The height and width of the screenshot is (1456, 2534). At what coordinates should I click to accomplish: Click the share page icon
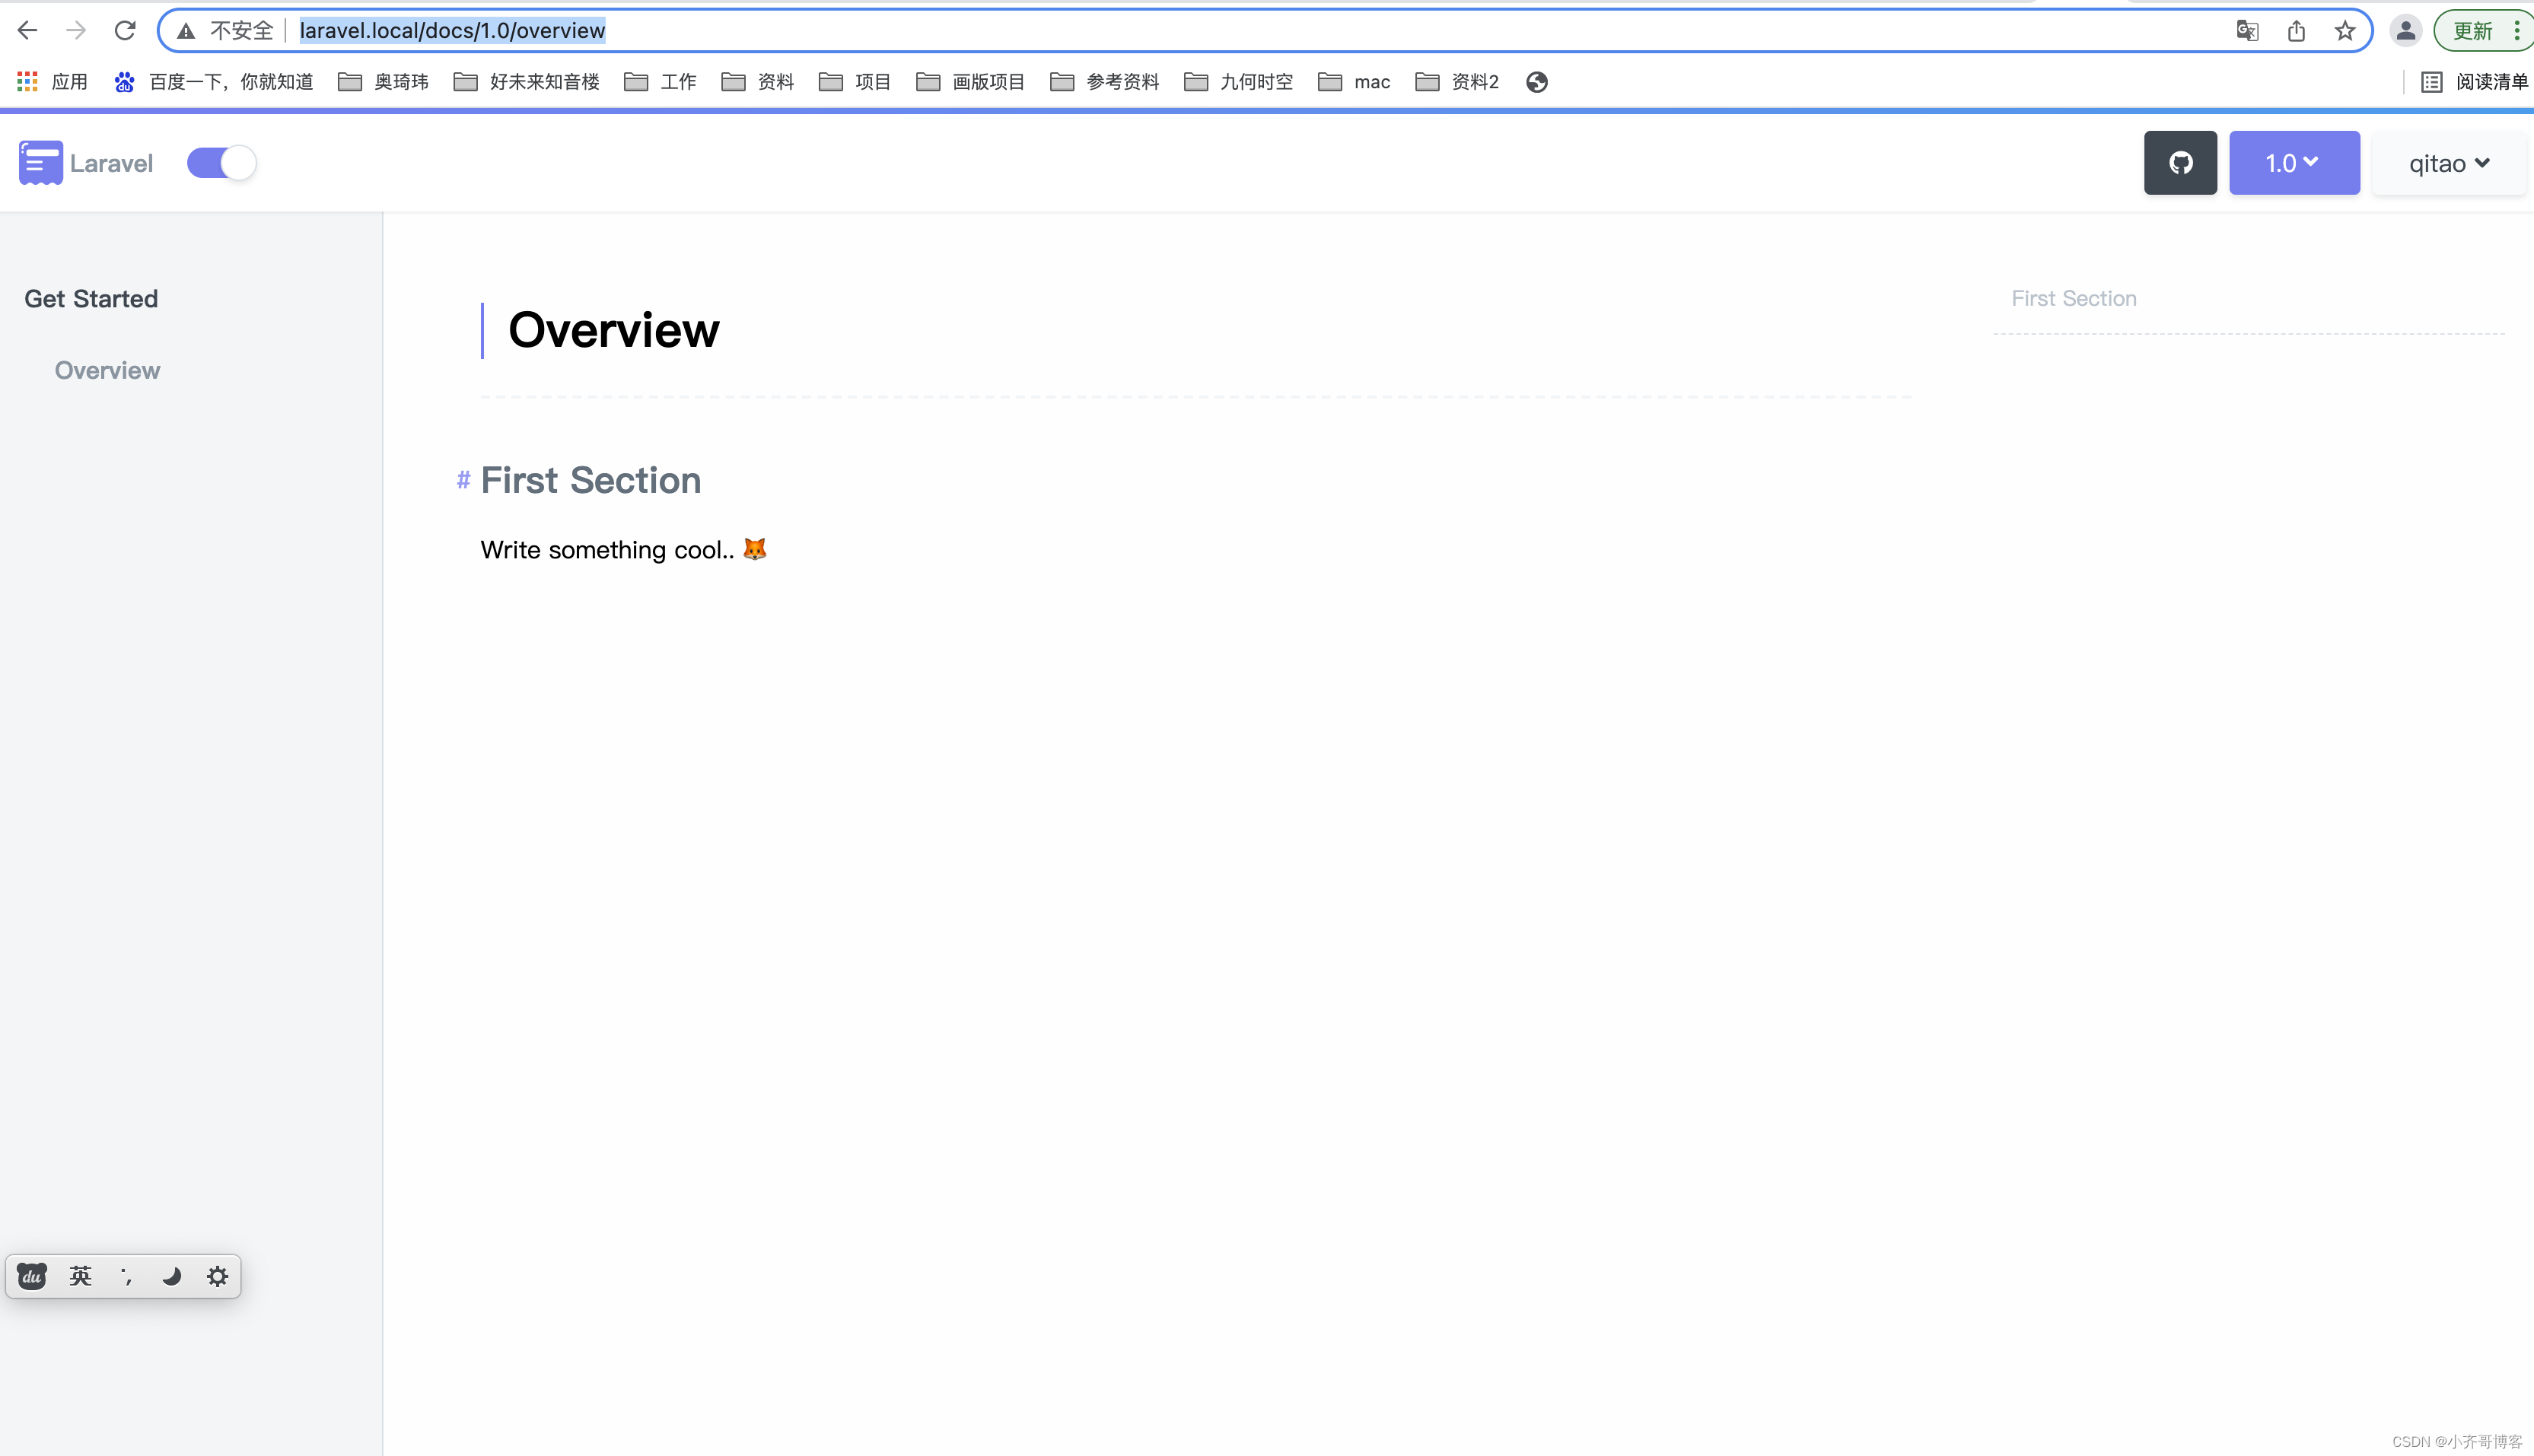point(2296,31)
